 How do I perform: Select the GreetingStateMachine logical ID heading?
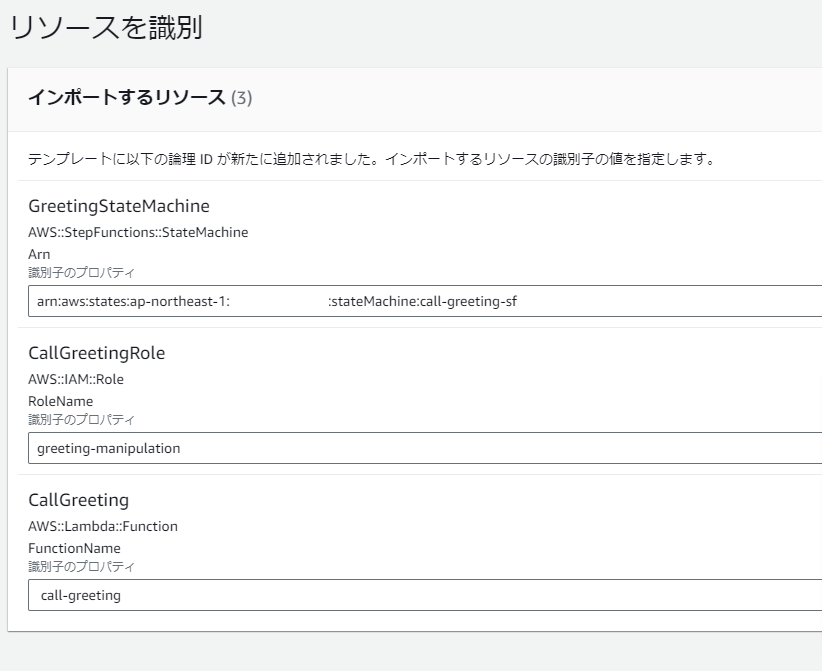pos(119,206)
